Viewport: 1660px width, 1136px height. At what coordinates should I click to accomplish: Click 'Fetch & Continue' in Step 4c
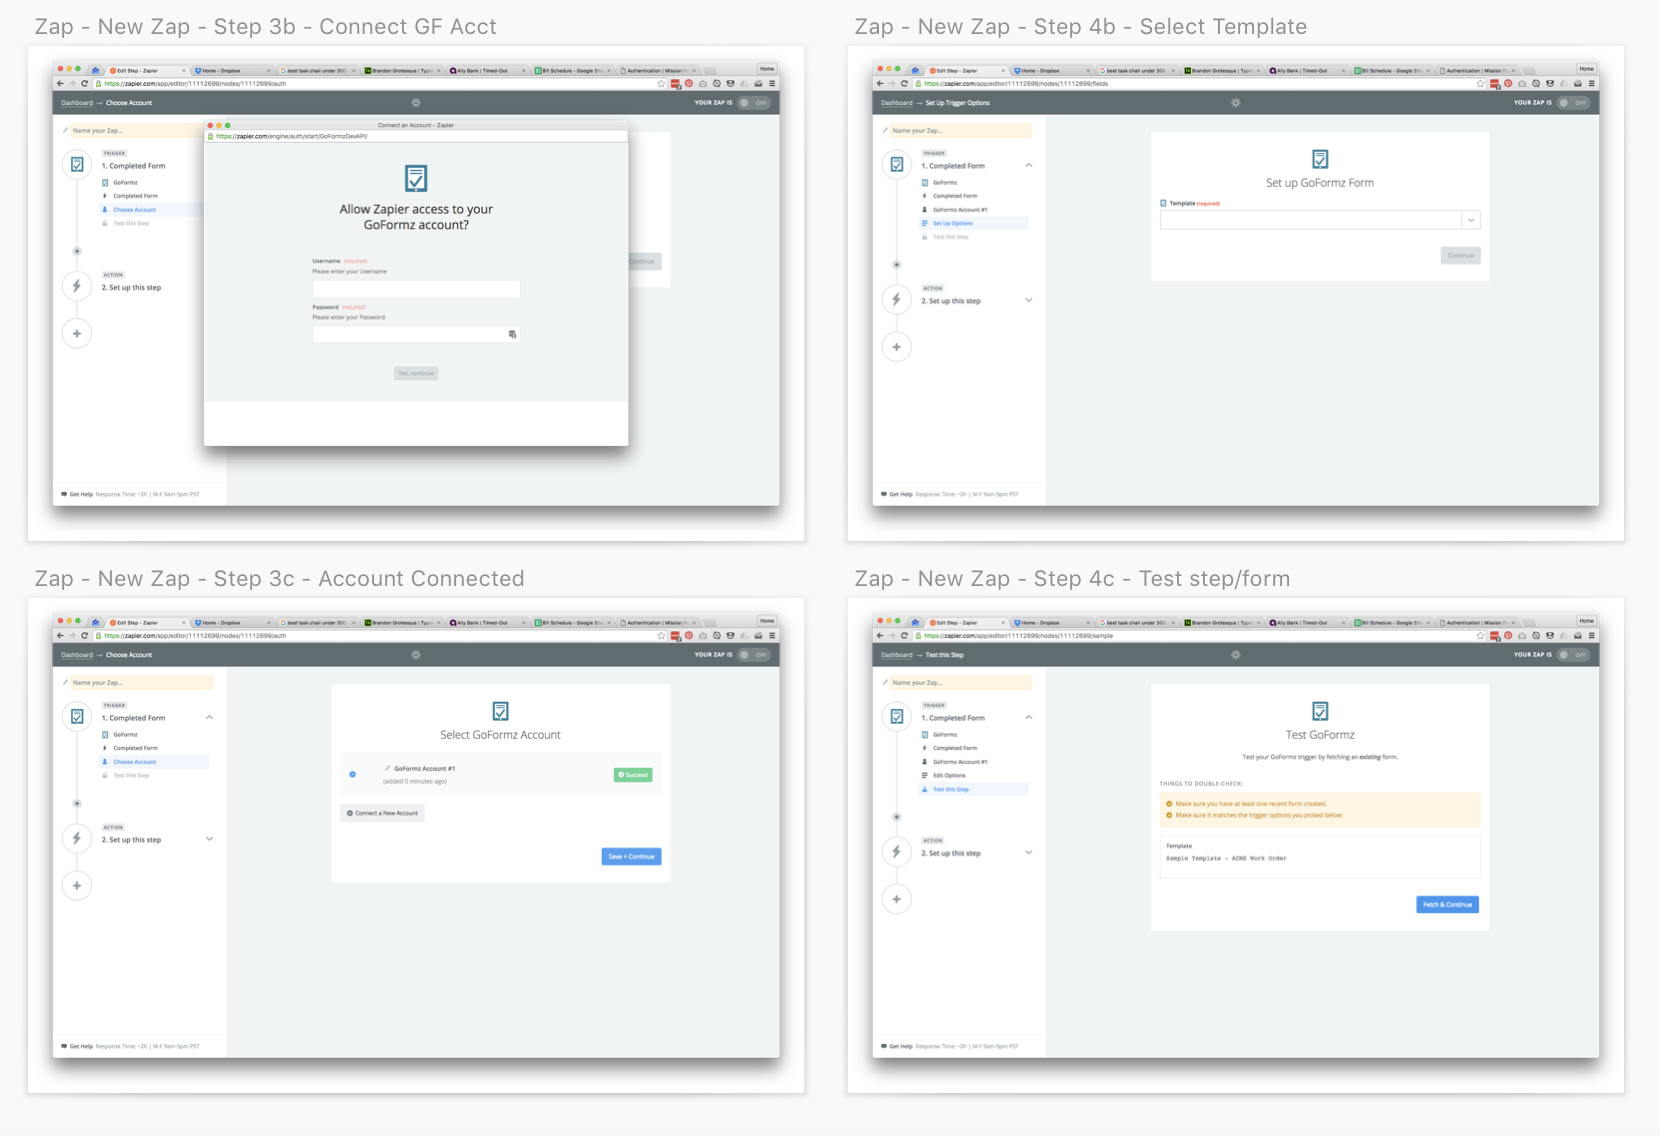click(1447, 905)
